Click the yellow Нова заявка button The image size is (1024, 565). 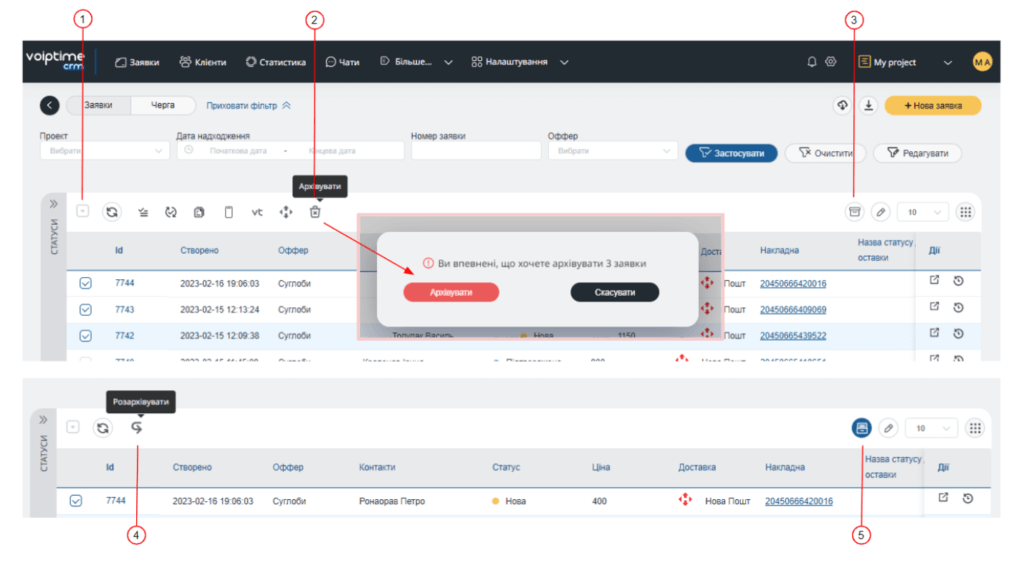click(933, 105)
